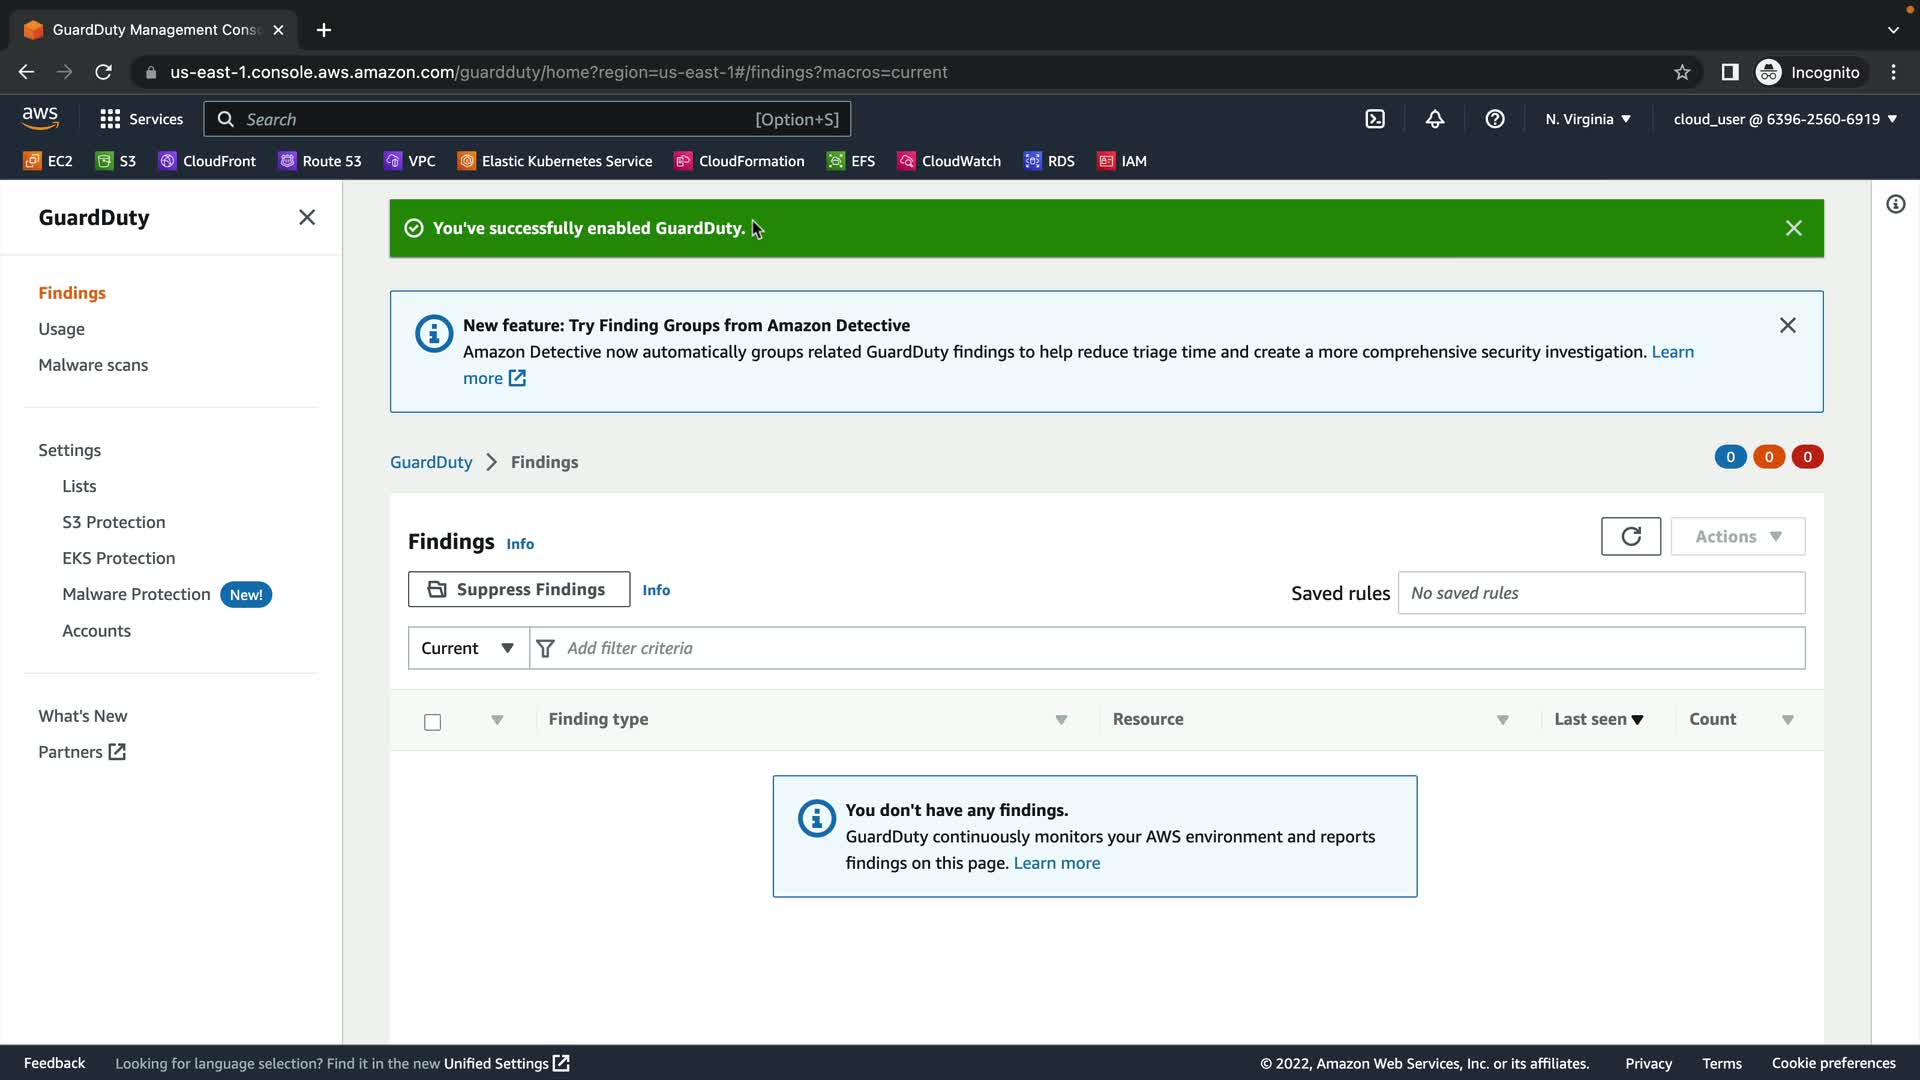Open the Saved rules dropdown
This screenshot has height=1080, width=1920.
(x=1600, y=593)
